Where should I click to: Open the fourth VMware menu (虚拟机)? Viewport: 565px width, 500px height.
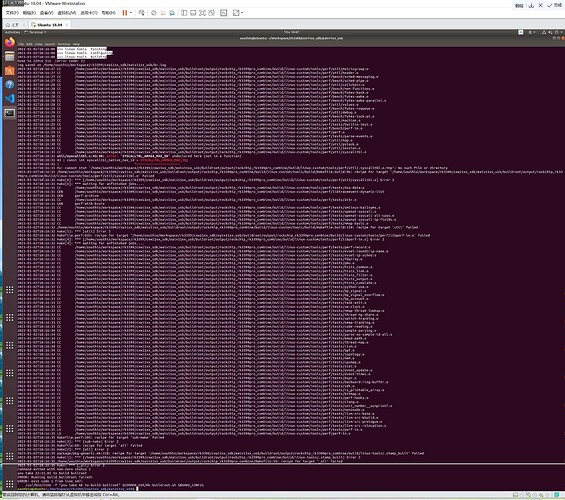coord(67,13)
